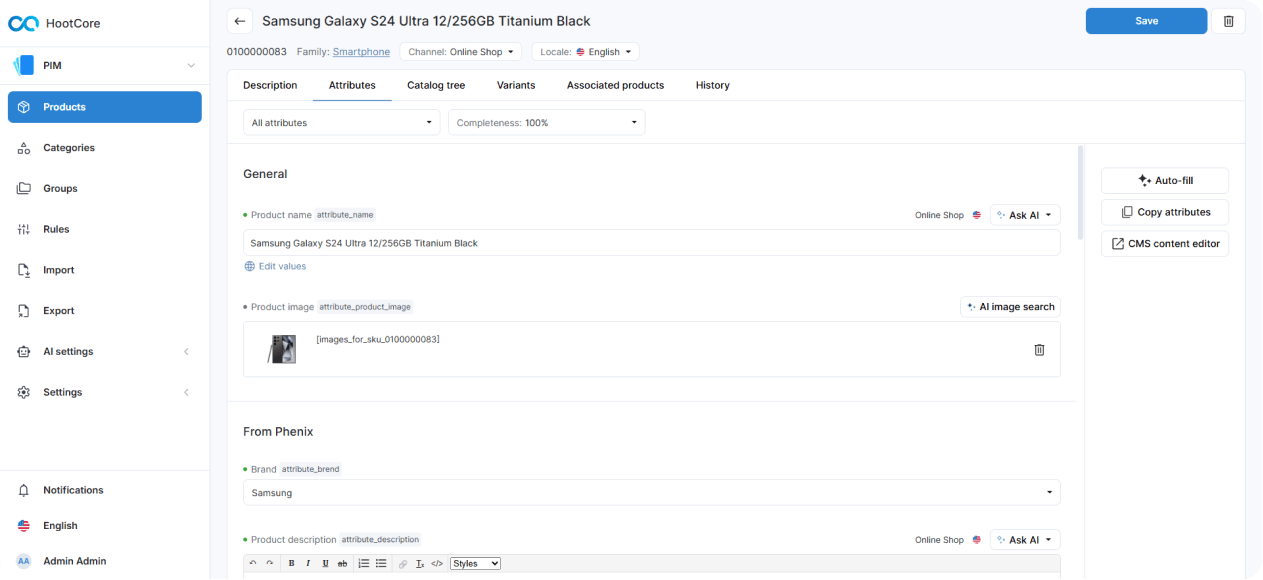Switch to the Associated products tab
The image size is (1263, 580).
[615, 85]
